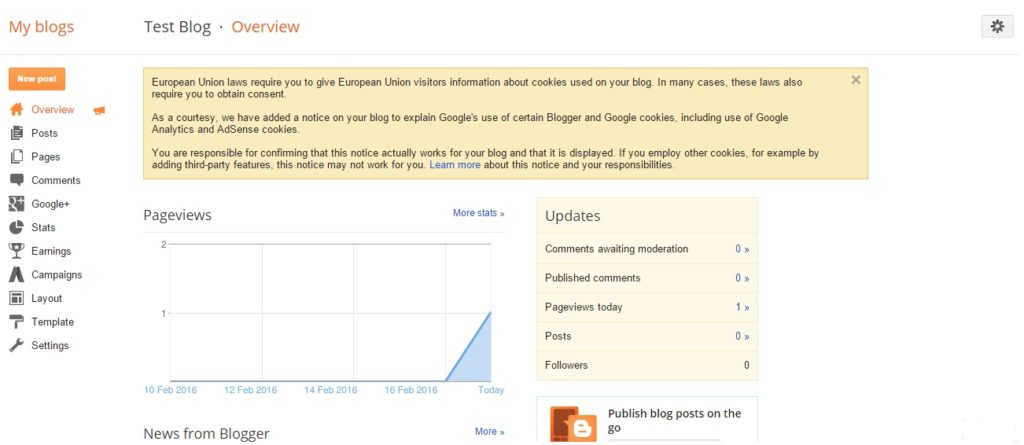
Task: Click the News from Blogger heading
Action: click(x=206, y=433)
